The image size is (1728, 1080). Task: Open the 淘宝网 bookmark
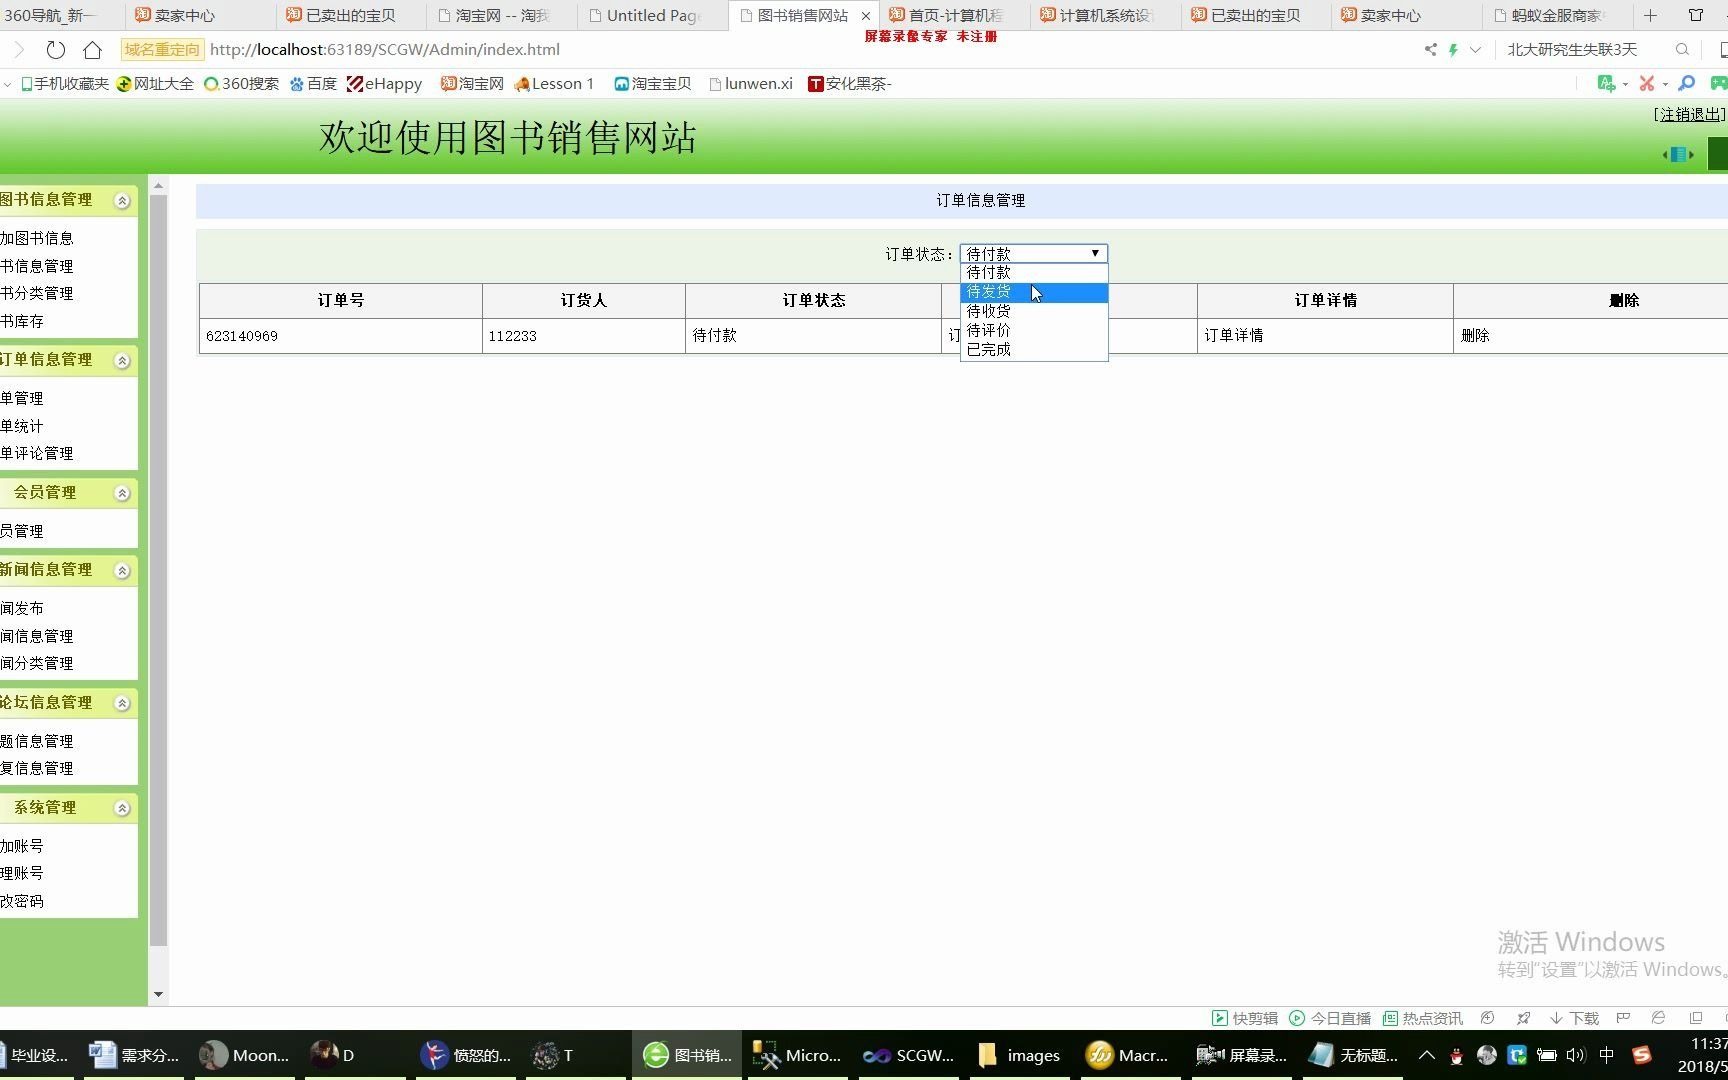coord(472,83)
